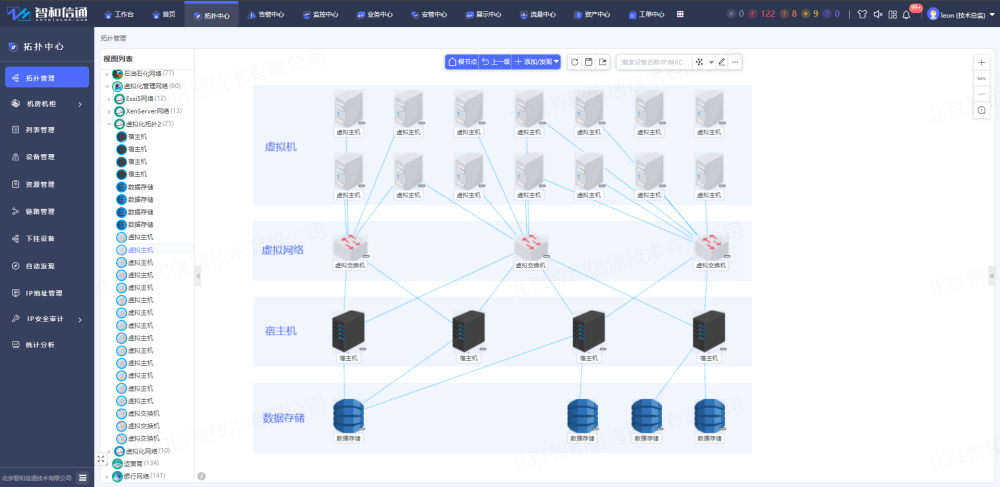Open the 业务中心 module

pos(374,14)
